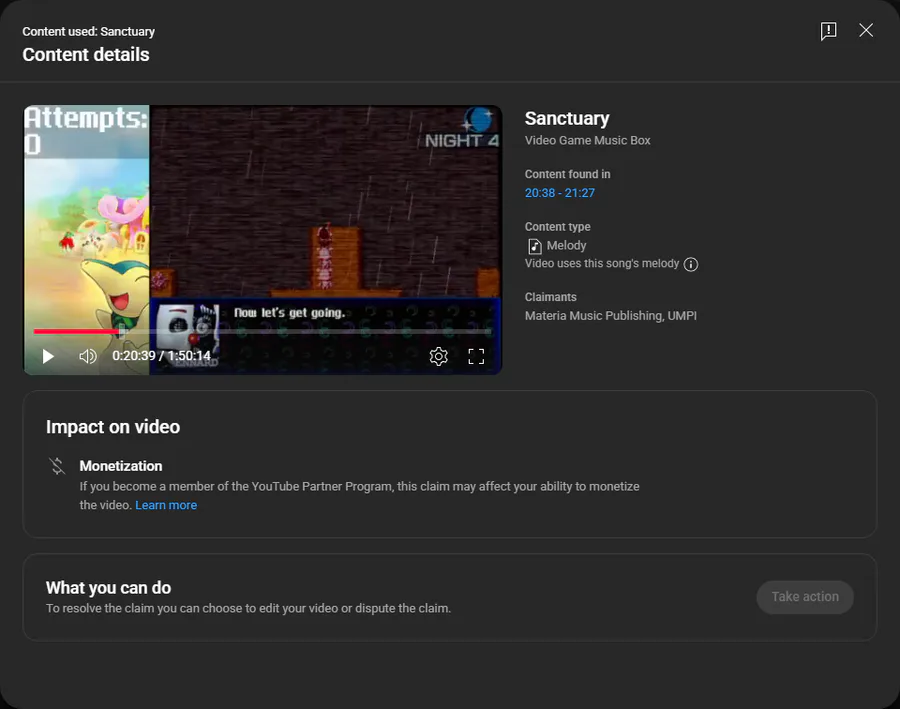This screenshot has height=709, width=900.
Task: Show info about melody content type
Action: pos(691,264)
